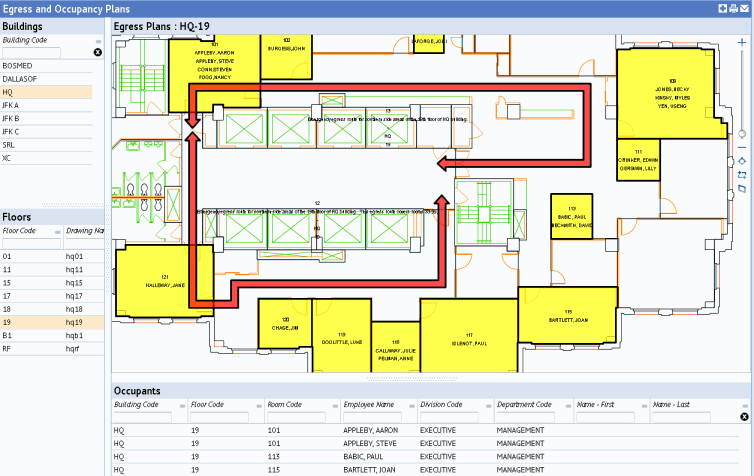Click the Building Code filter field in Buildings
This screenshot has height=476, width=754.
click(x=32, y=53)
